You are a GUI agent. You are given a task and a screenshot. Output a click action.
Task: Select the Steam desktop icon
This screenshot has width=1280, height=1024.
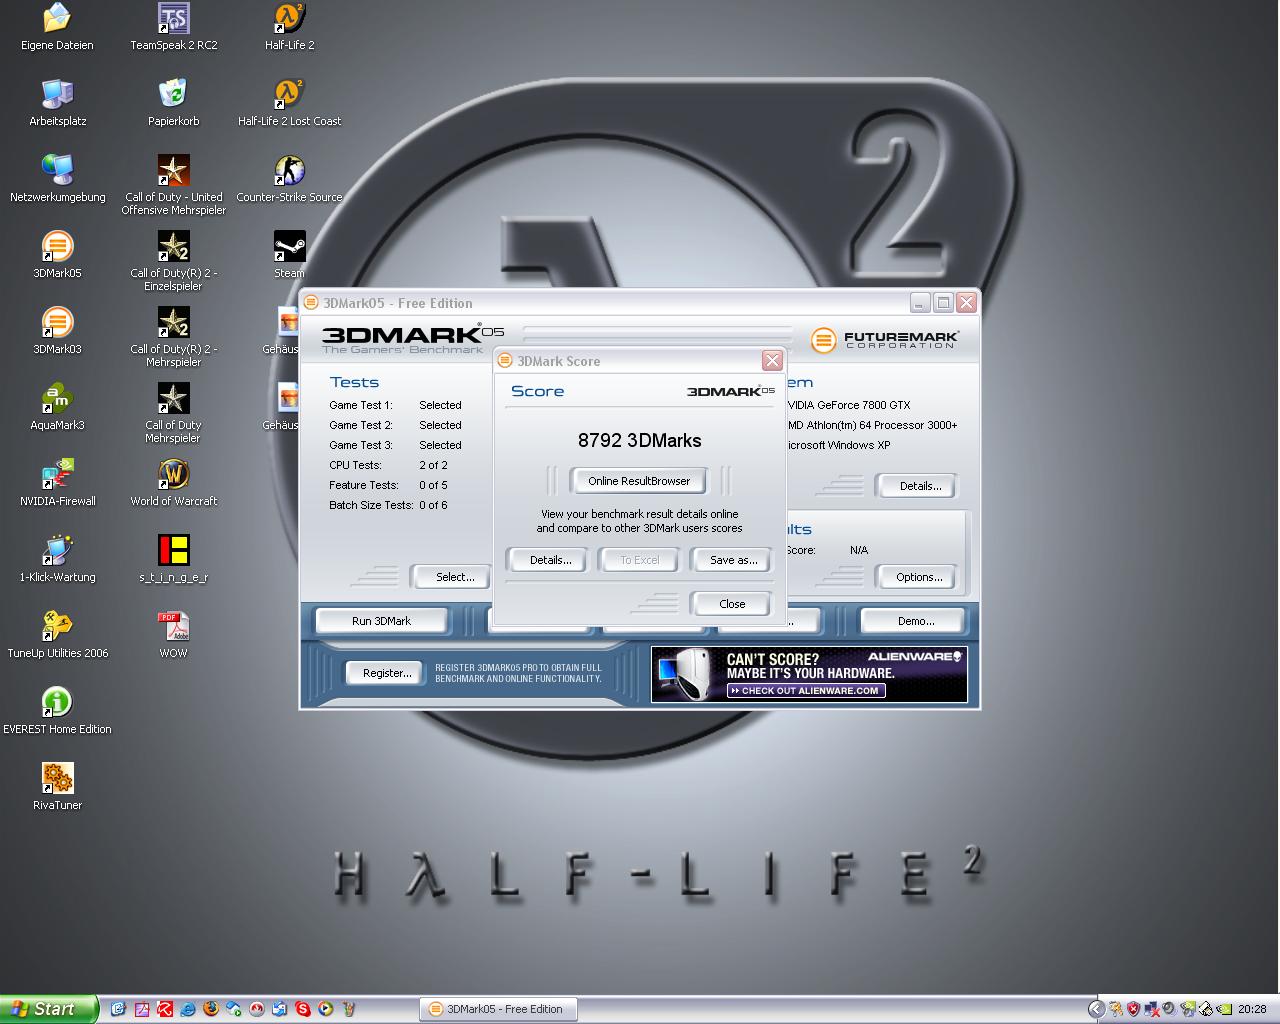point(289,256)
